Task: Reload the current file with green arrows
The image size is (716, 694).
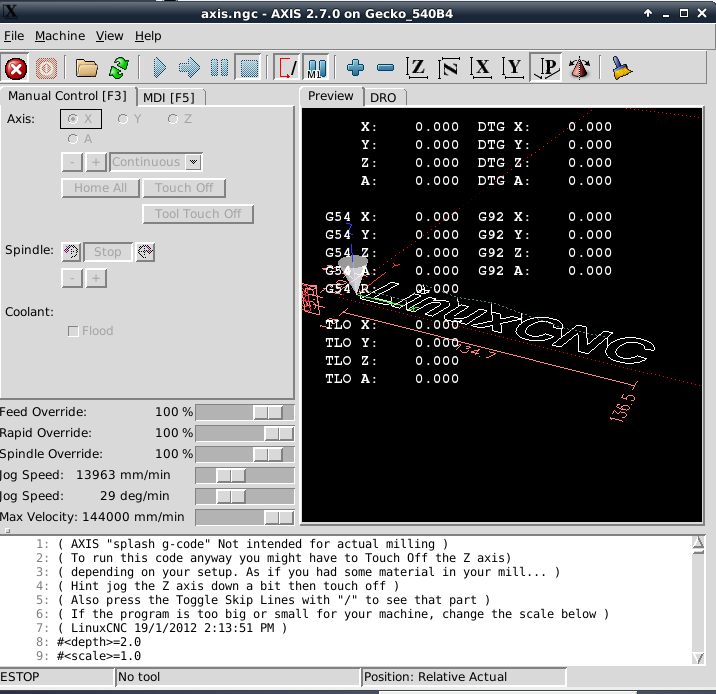Action: coord(118,68)
